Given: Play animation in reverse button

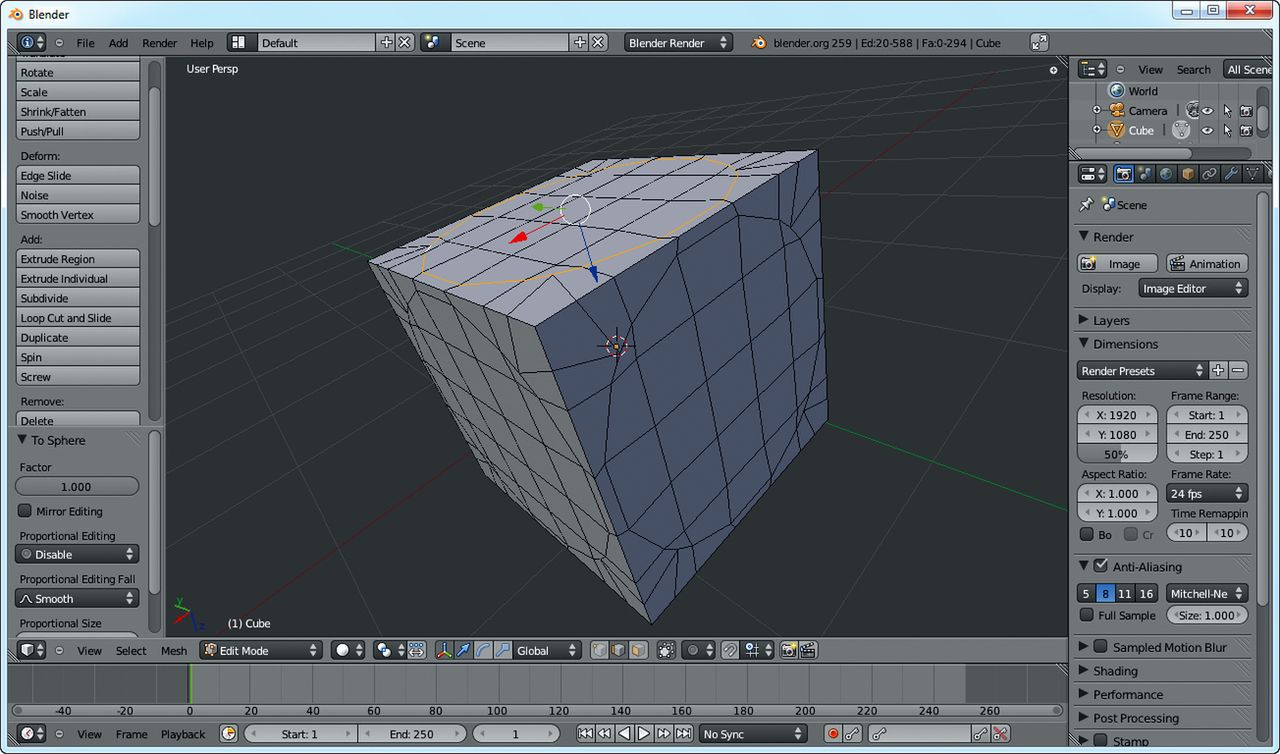Looking at the screenshot, I should point(624,734).
